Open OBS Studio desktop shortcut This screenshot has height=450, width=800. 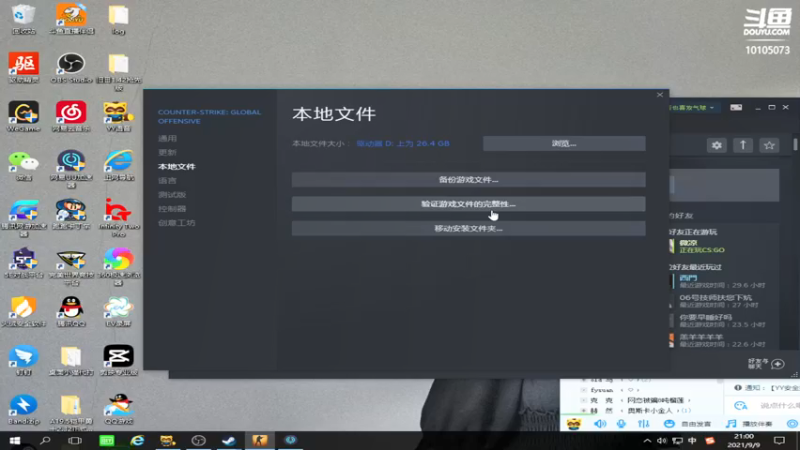click(71, 68)
